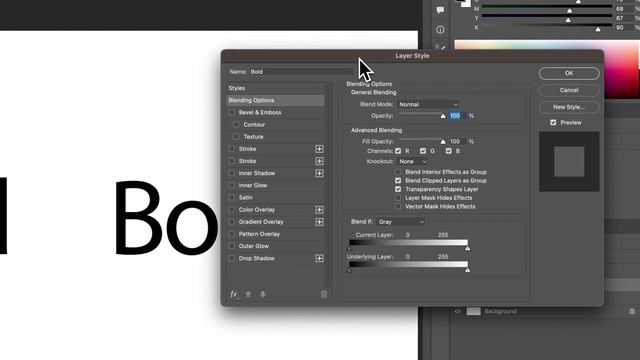The height and width of the screenshot is (360, 640).
Task: Click Current Layer white point slider handle
Action: (467, 248)
